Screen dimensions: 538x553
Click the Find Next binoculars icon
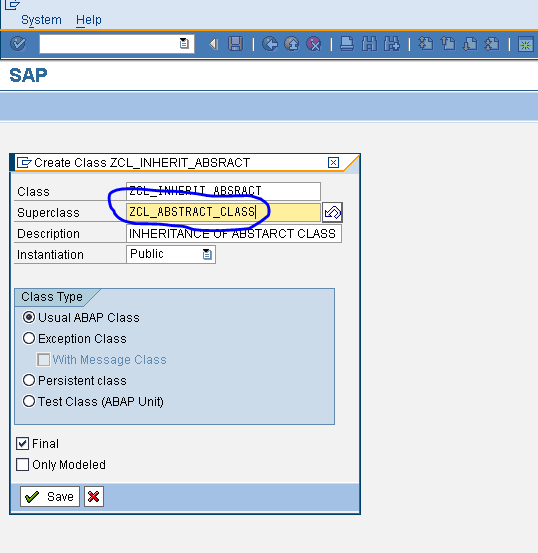(392, 44)
